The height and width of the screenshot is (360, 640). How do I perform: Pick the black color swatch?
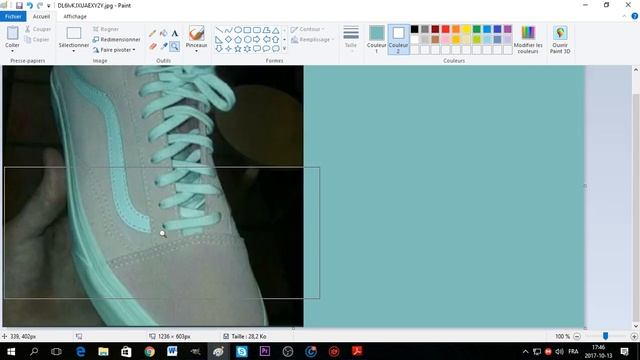coord(415,29)
